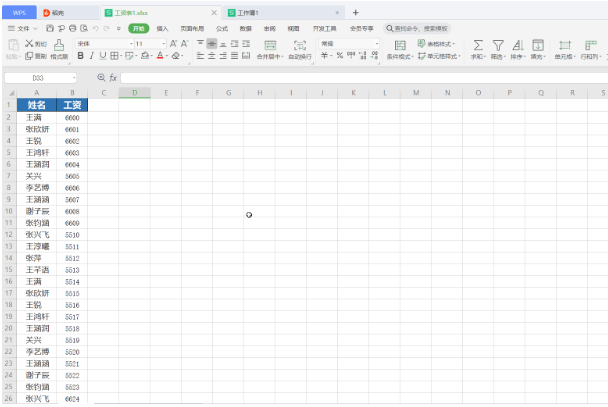
Task: Click the formula bar input field
Action: point(364,78)
